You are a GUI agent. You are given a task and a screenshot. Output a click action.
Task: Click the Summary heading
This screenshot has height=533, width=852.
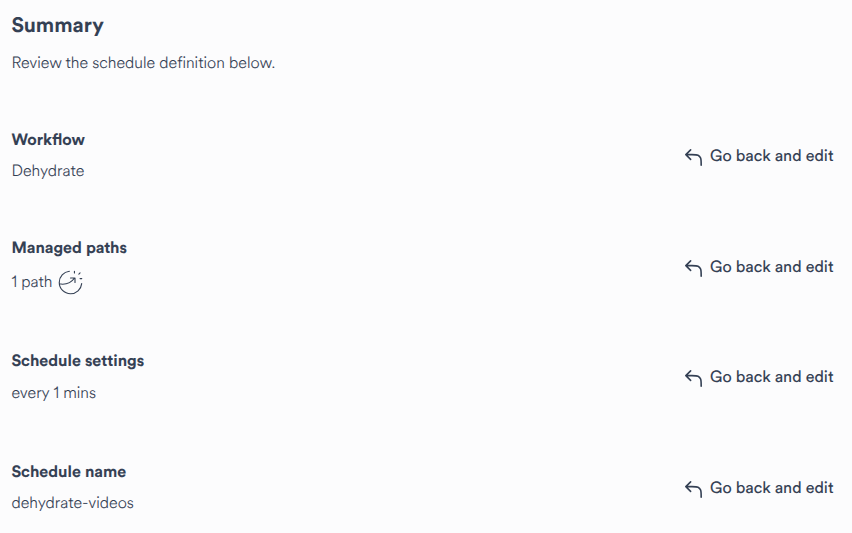pyautogui.click(x=57, y=26)
